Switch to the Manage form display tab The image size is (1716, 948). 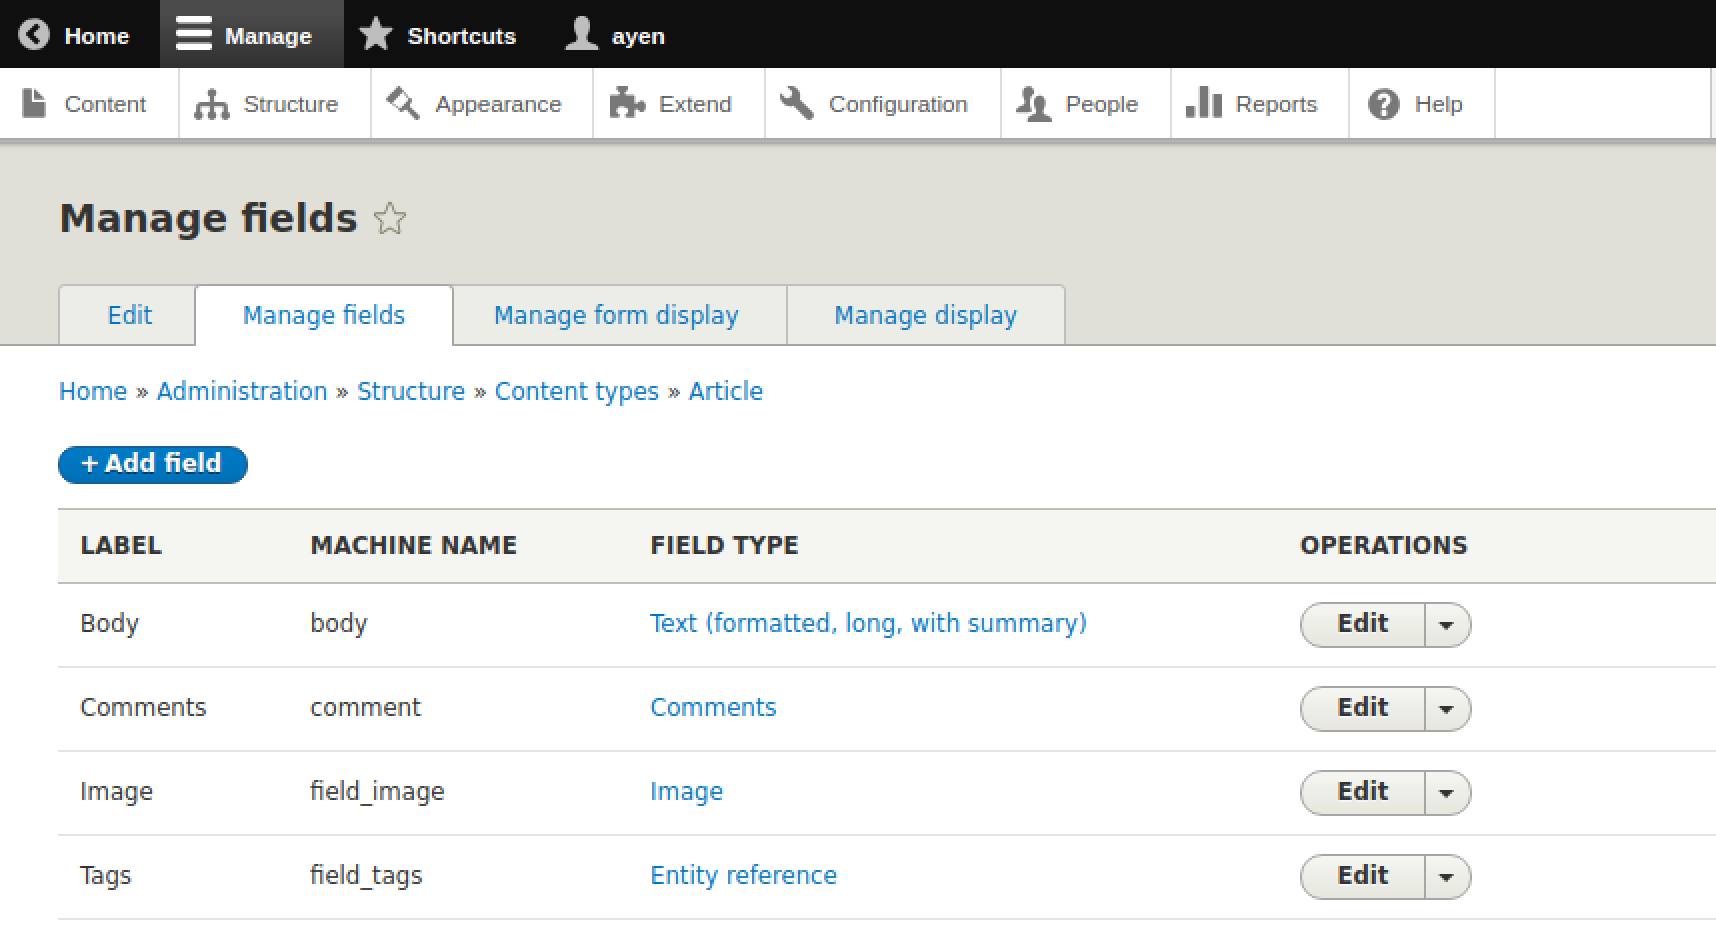coord(616,315)
